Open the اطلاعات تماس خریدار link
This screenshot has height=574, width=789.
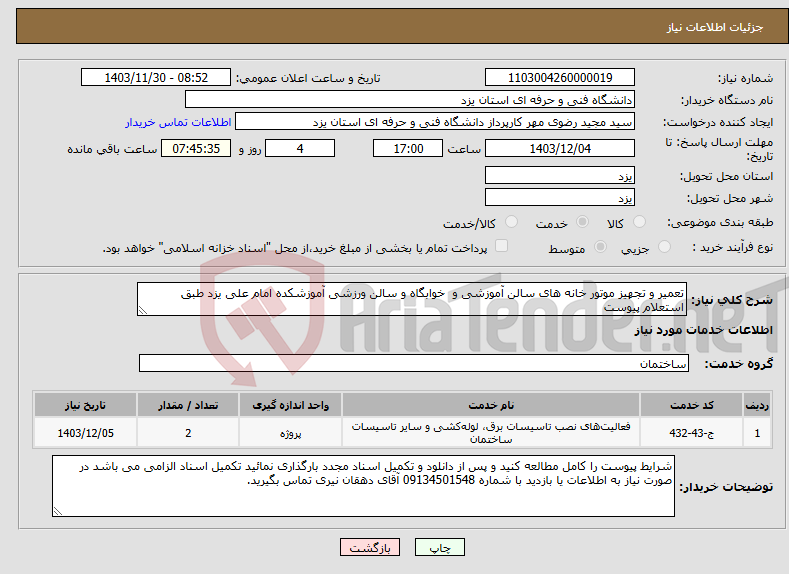click(x=178, y=122)
